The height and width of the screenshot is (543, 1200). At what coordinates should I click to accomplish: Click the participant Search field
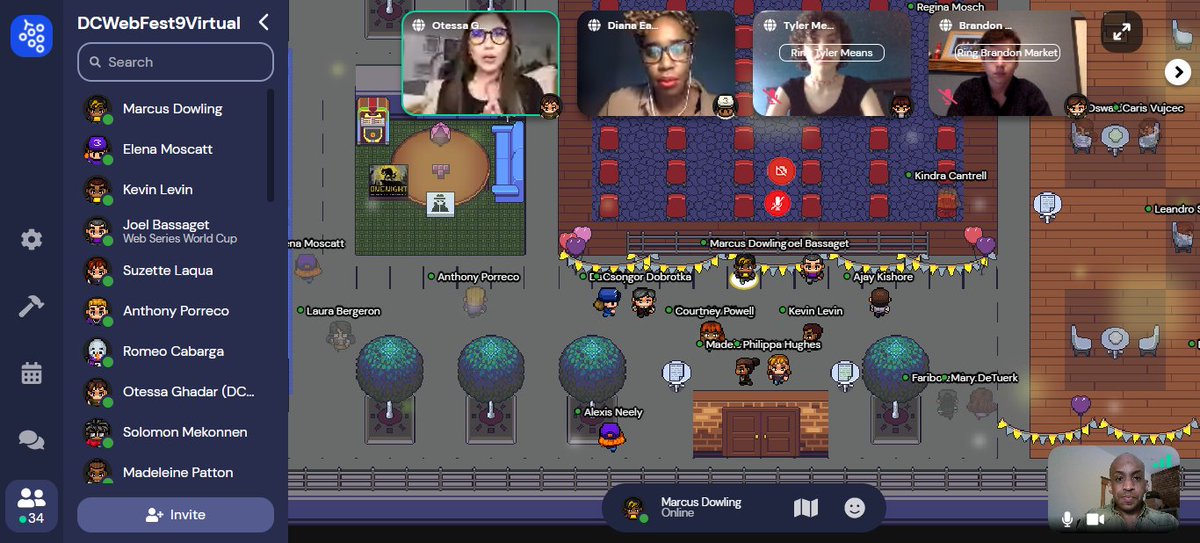tap(175, 62)
